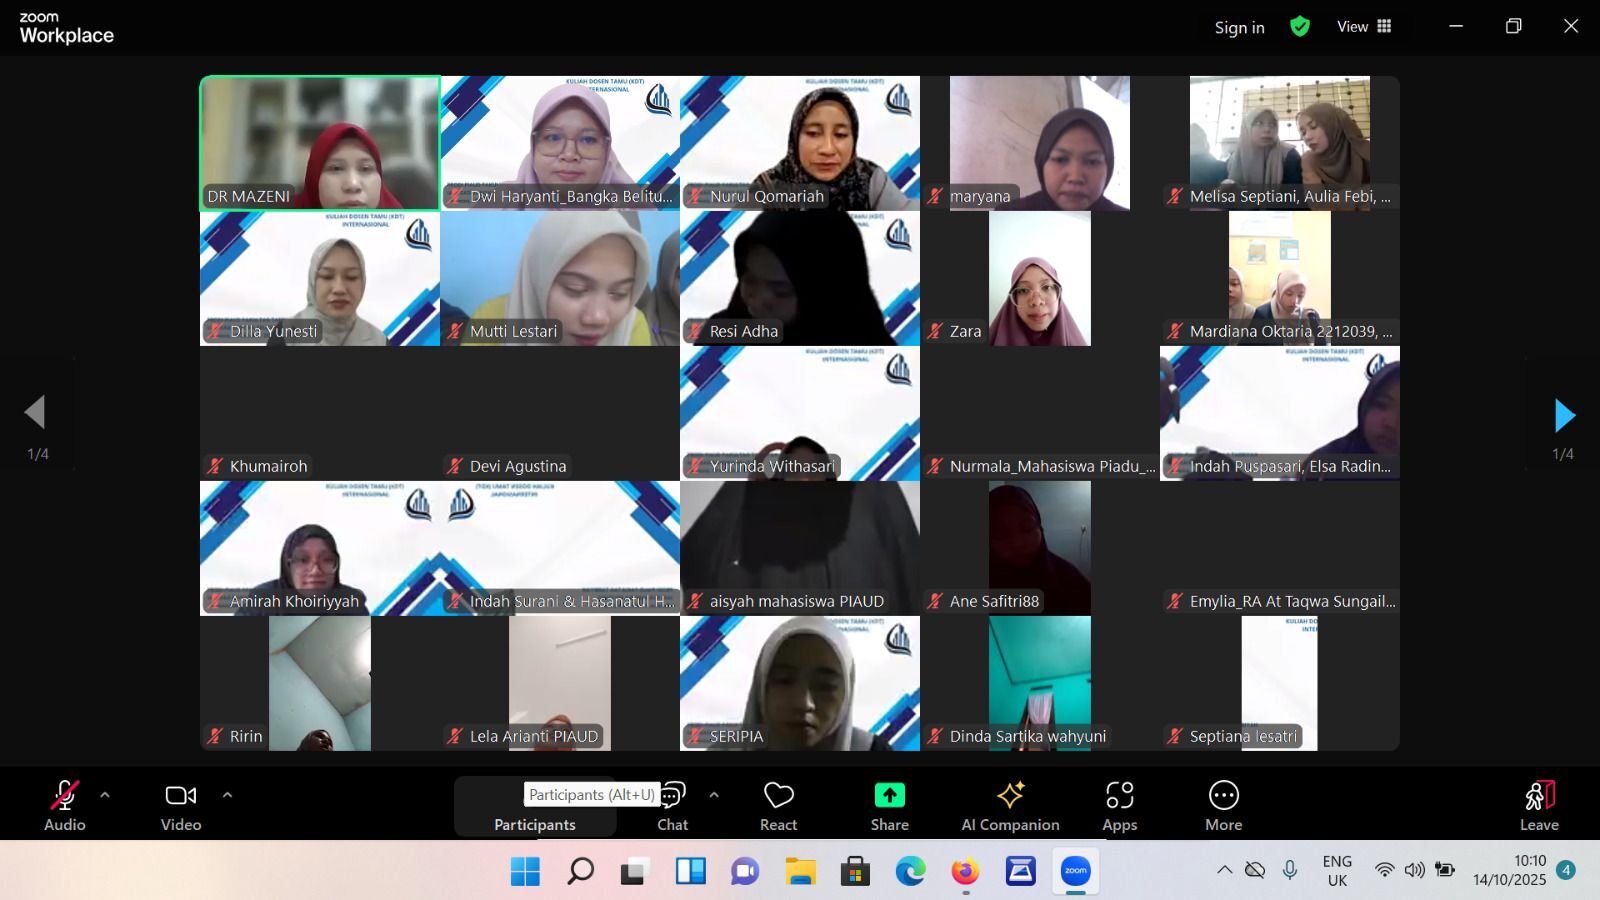Open the More options menu
Screen dimensions: 1600x900
[x=1224, y=806]
